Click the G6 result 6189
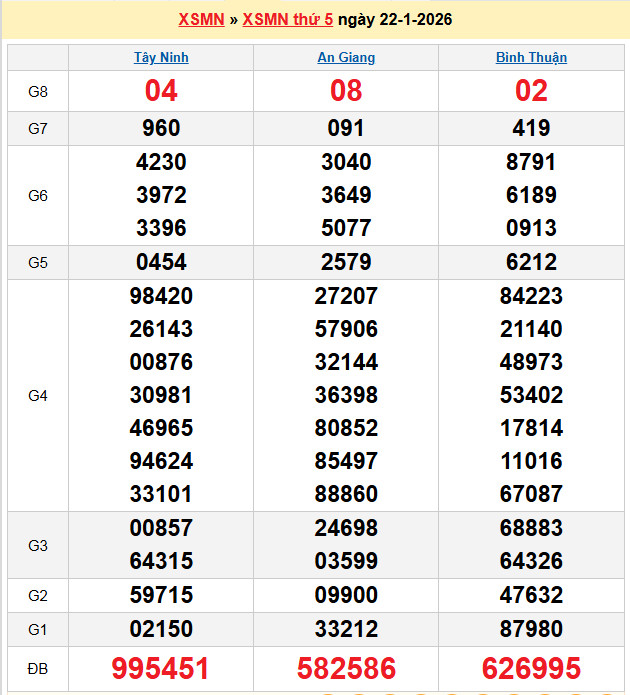 (531, 195)
